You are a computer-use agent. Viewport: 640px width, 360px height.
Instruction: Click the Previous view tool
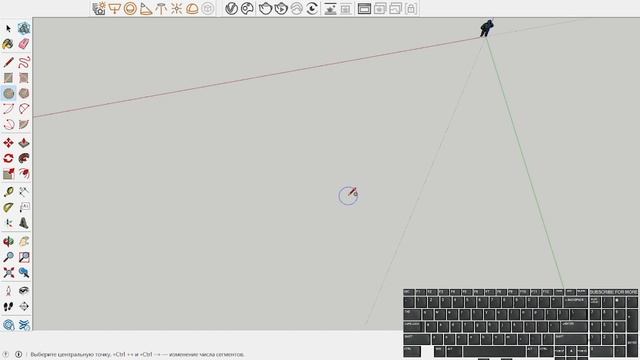pos(24,273)
